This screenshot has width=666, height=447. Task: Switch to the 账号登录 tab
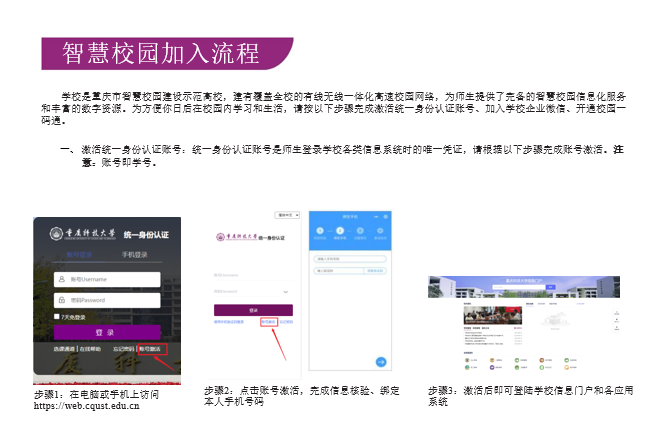click(79, 255)
